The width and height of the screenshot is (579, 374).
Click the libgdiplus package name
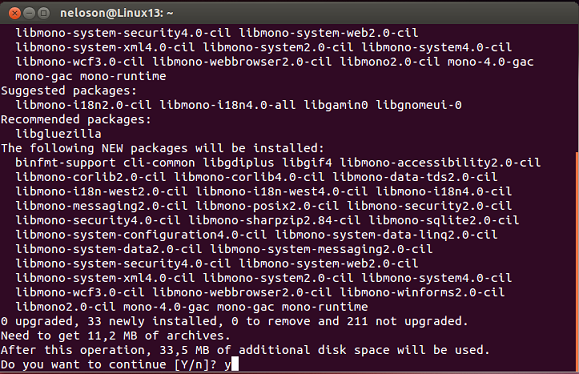(x=239, y=162)
